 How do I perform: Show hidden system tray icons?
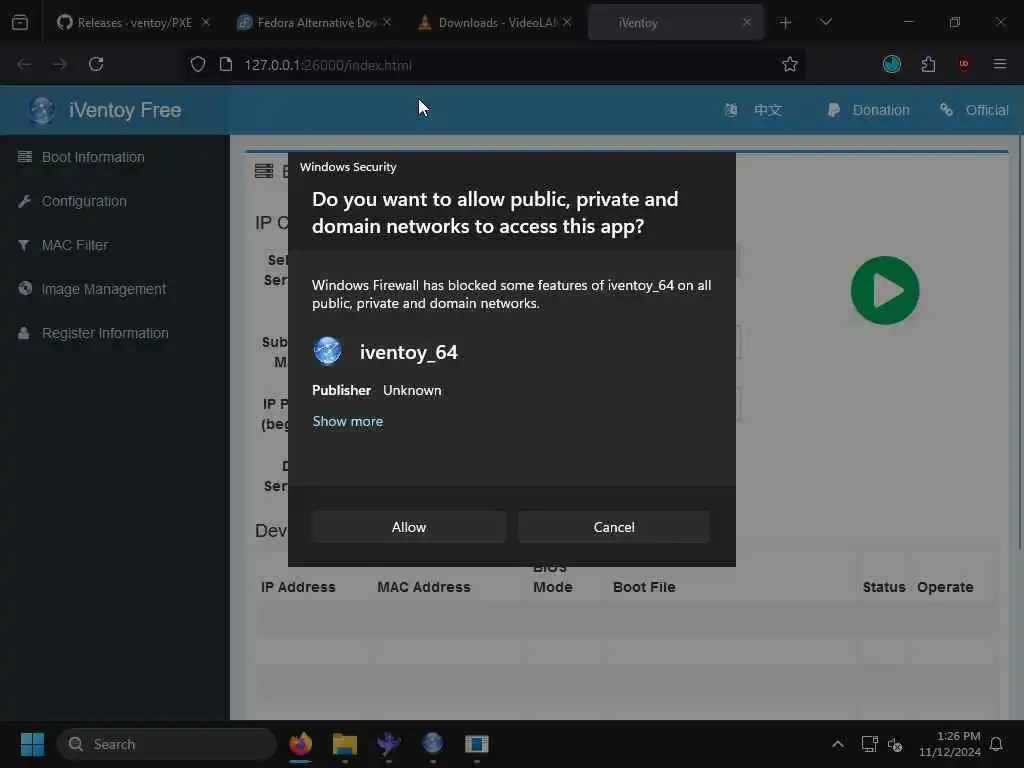click(x=838, y=744)
